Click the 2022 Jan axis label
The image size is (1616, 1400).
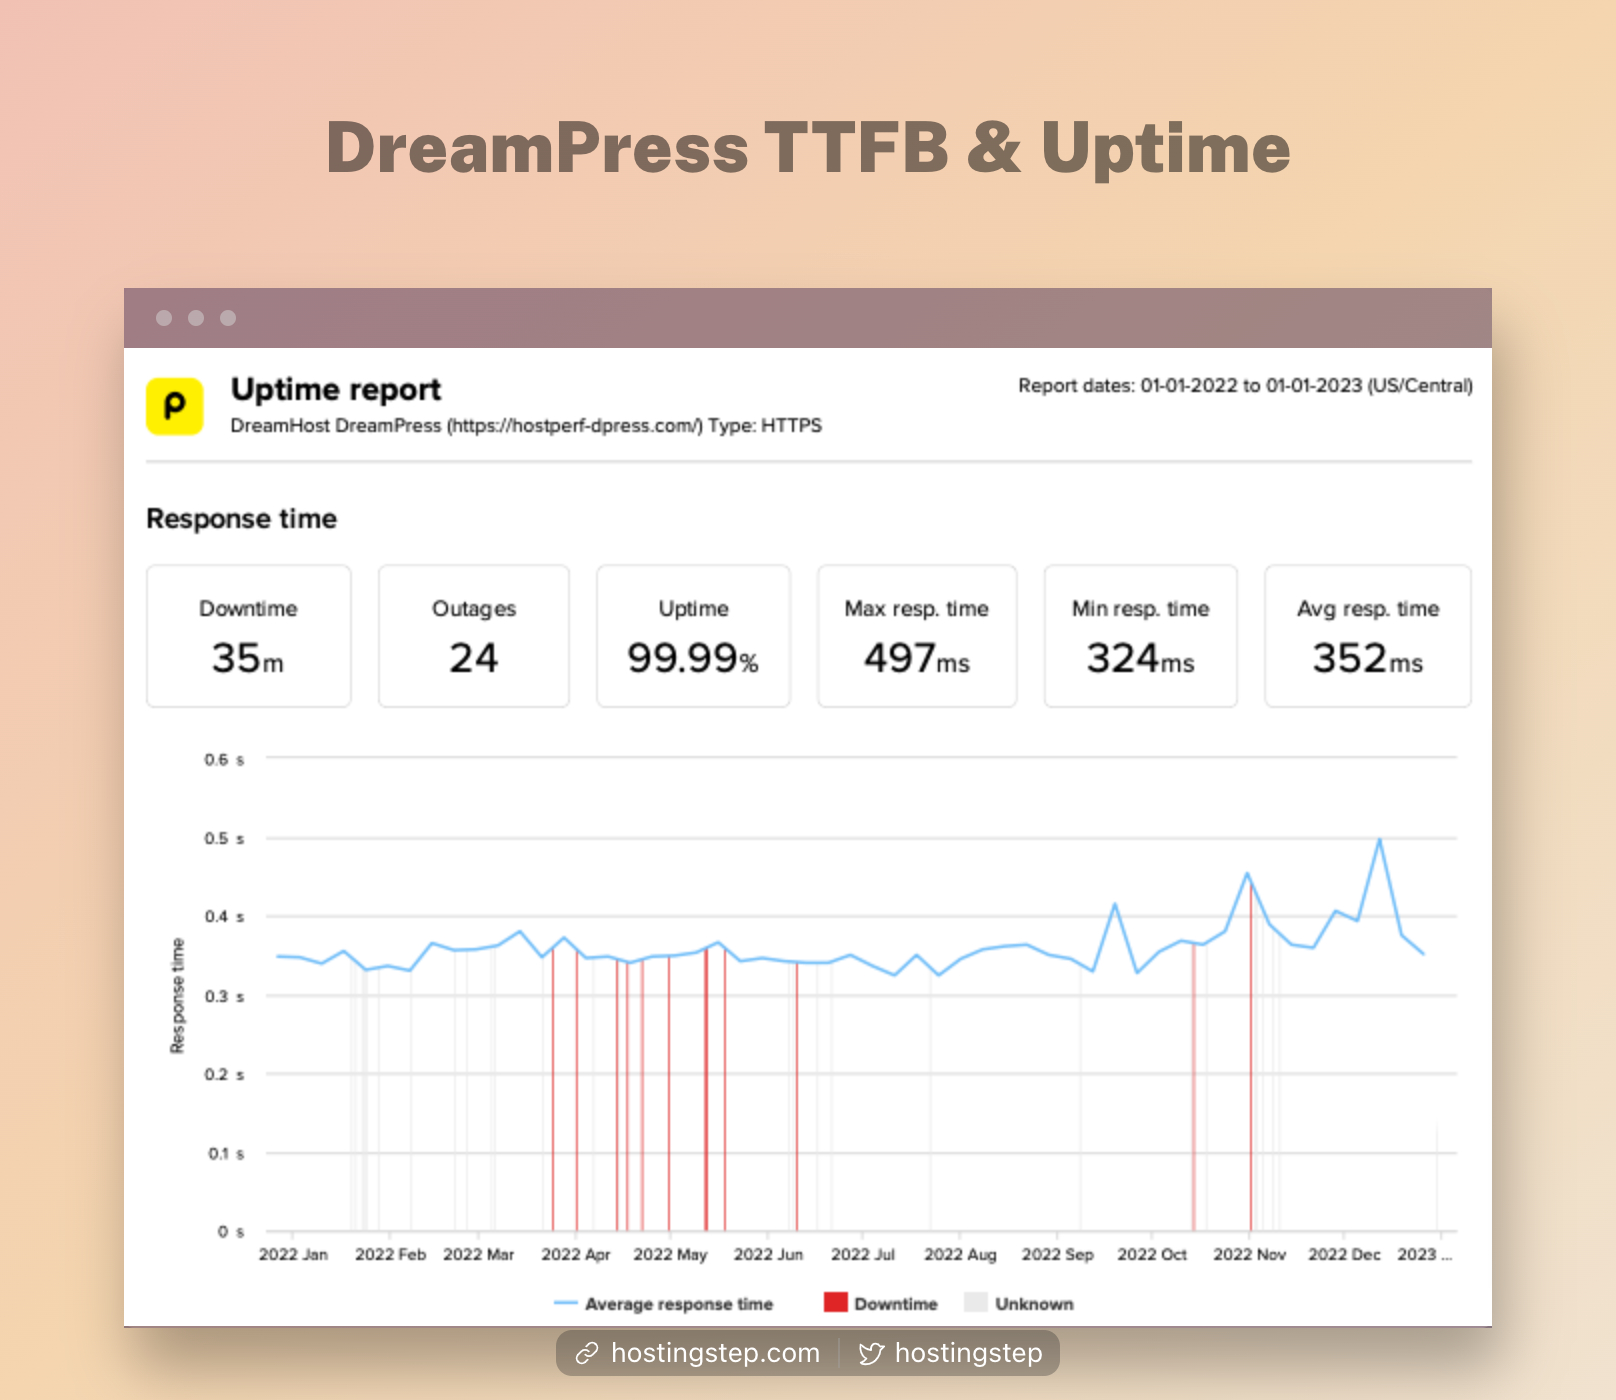pos(293,1254)
